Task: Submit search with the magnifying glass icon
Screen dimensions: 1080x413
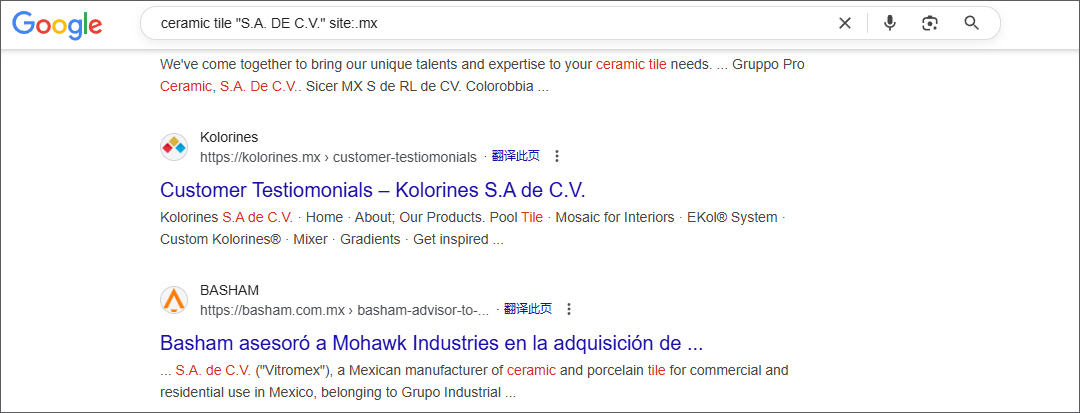Action: [x=971, y=23]
